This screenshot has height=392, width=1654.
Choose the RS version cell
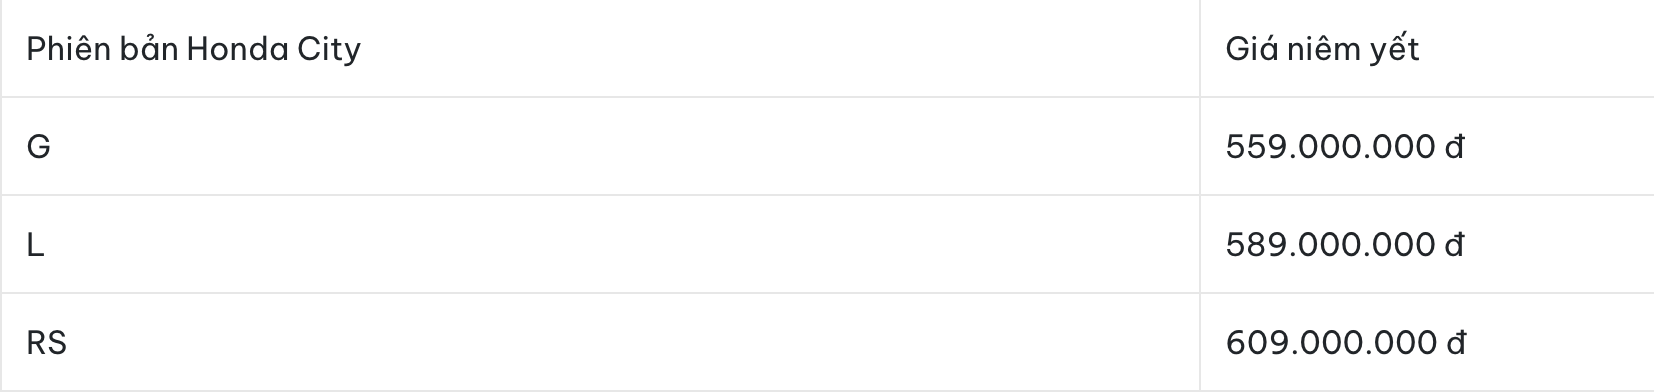600,342
